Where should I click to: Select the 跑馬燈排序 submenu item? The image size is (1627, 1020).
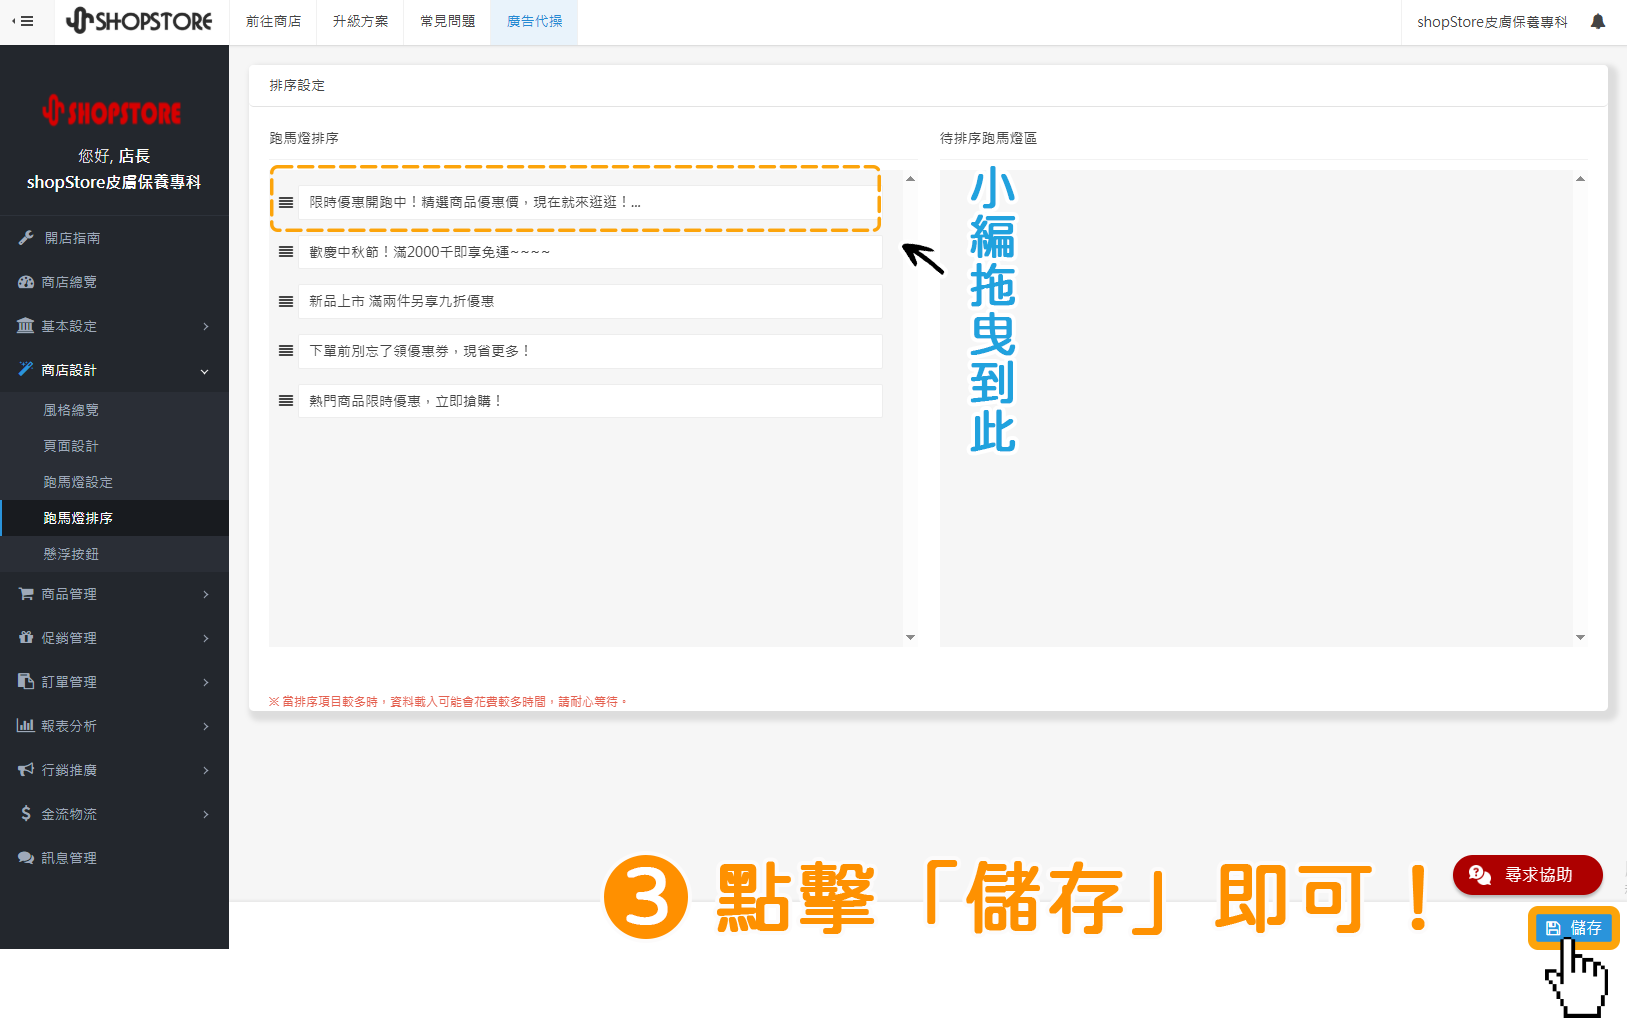pos(114,518)
